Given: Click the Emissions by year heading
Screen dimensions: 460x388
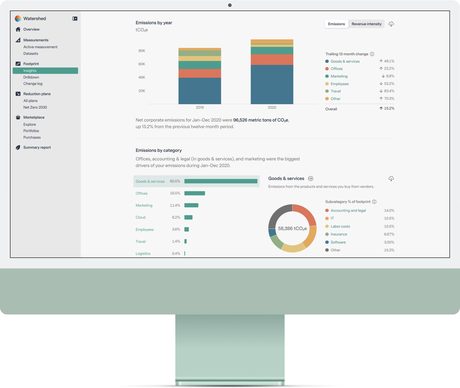Looking at the screenshot, I should [x=154, y=23].
